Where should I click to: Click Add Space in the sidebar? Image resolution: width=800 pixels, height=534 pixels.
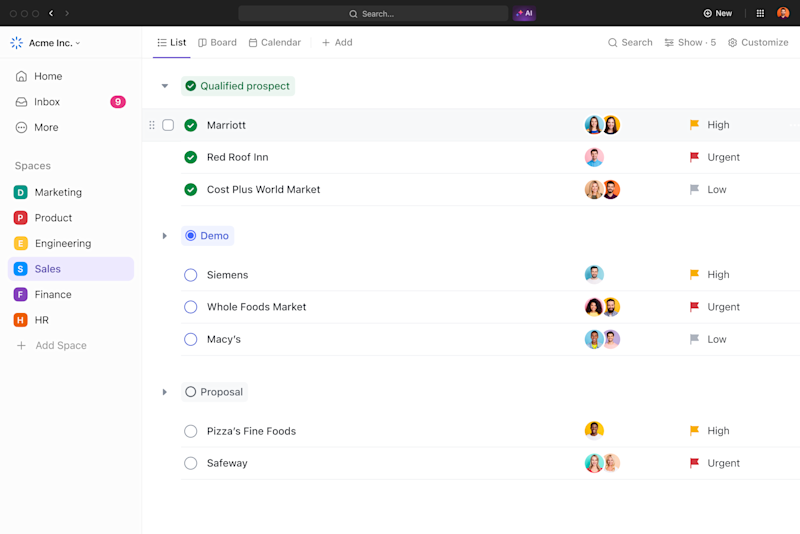coord(52,345)
